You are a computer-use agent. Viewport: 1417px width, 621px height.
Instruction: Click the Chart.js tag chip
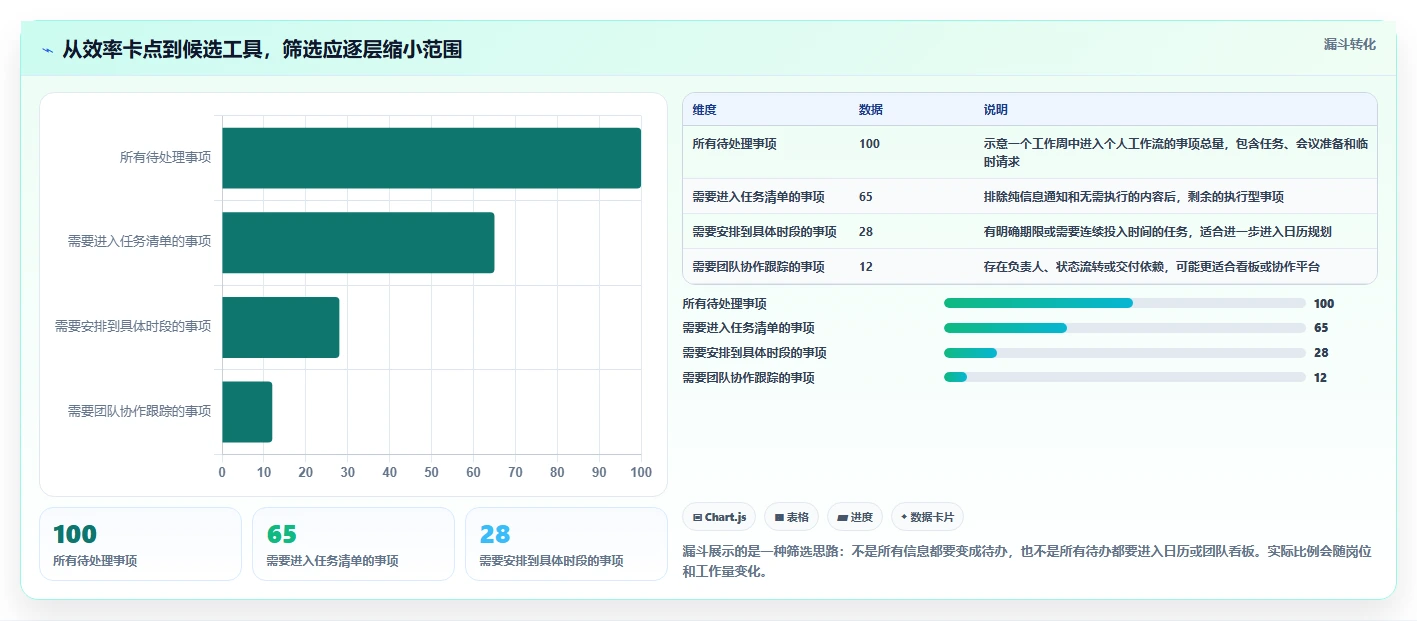[719, 517]
